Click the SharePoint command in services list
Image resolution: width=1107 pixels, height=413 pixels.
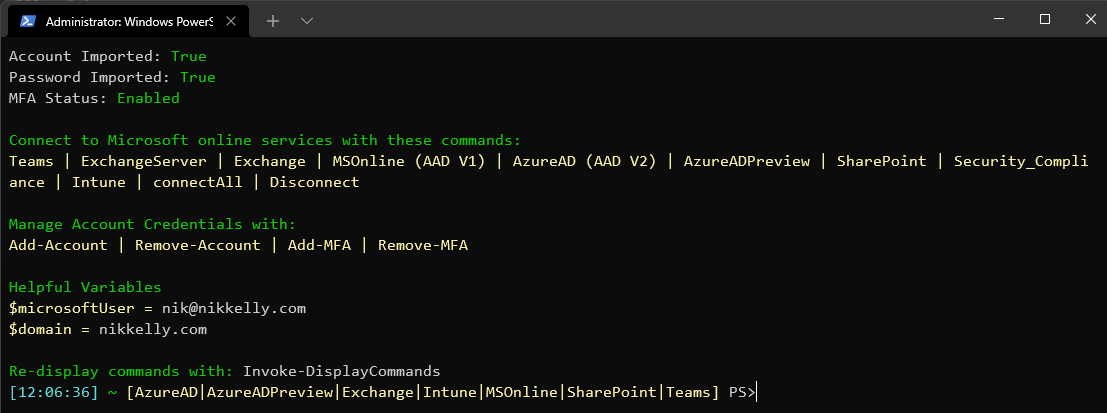(x=881, y=161)
